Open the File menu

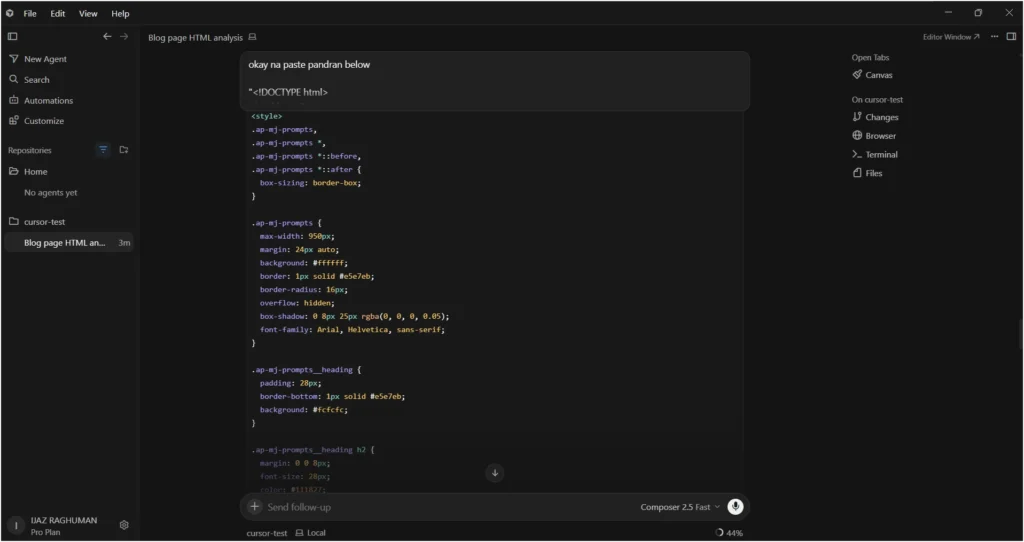coord(30,14)
